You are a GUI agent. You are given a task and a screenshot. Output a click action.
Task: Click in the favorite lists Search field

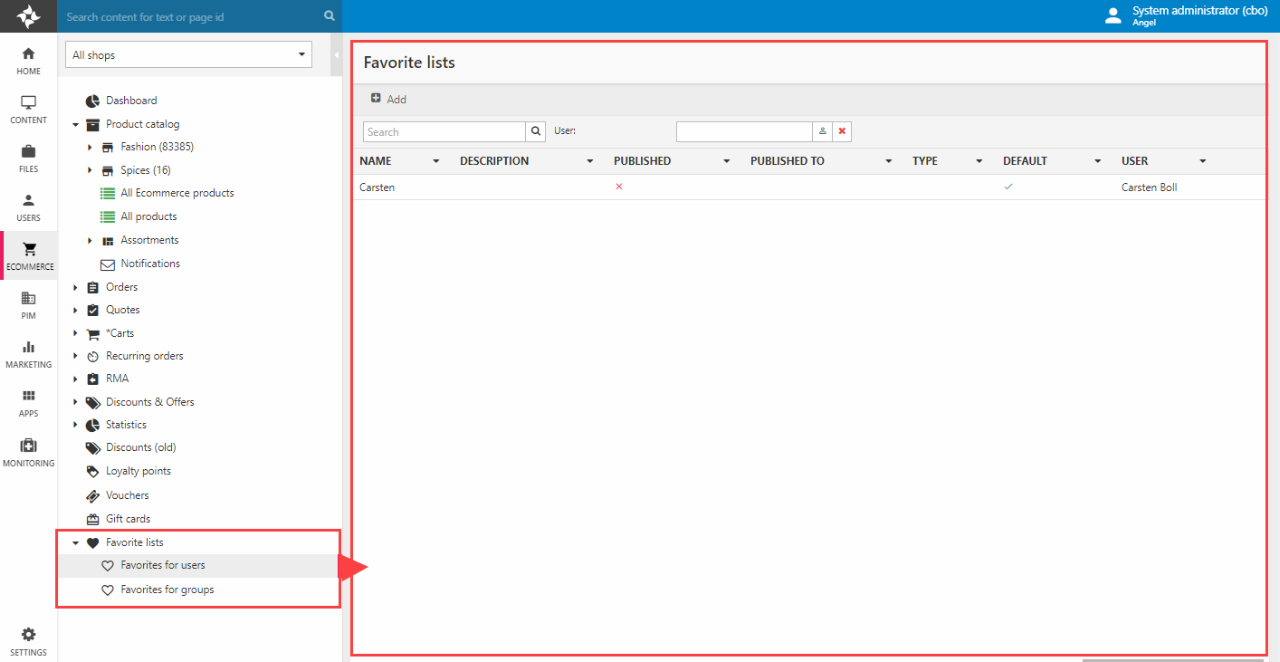click(x=444, y=132)
